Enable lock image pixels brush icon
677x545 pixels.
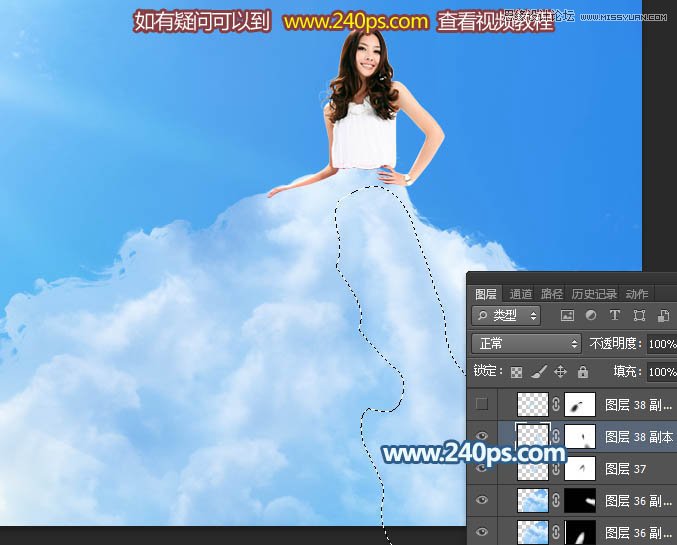tap(539, 372)
